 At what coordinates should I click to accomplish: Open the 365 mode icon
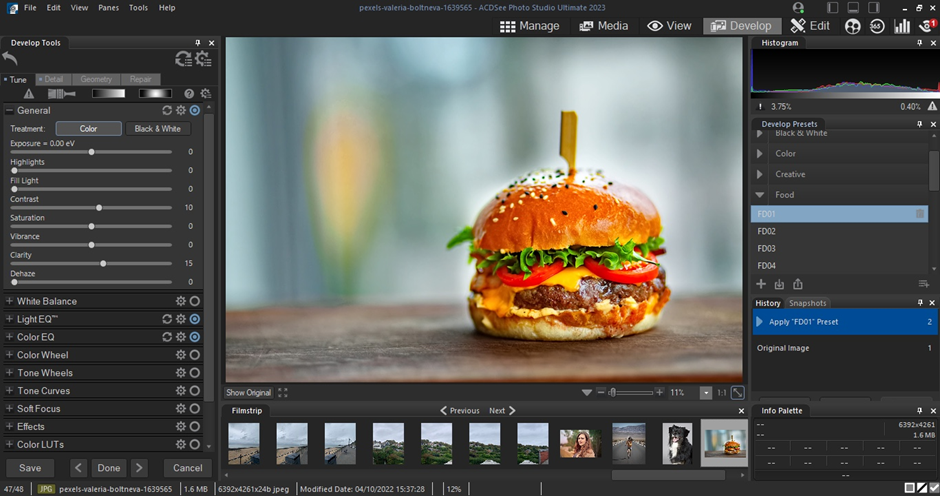tap(877, 26)
